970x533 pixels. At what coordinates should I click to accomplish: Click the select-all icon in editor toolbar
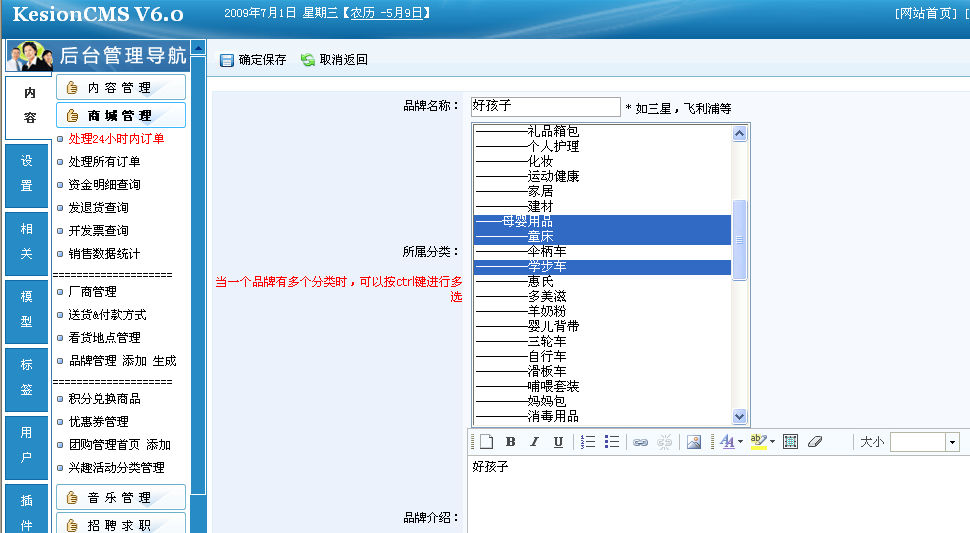(x=790, y=441)
